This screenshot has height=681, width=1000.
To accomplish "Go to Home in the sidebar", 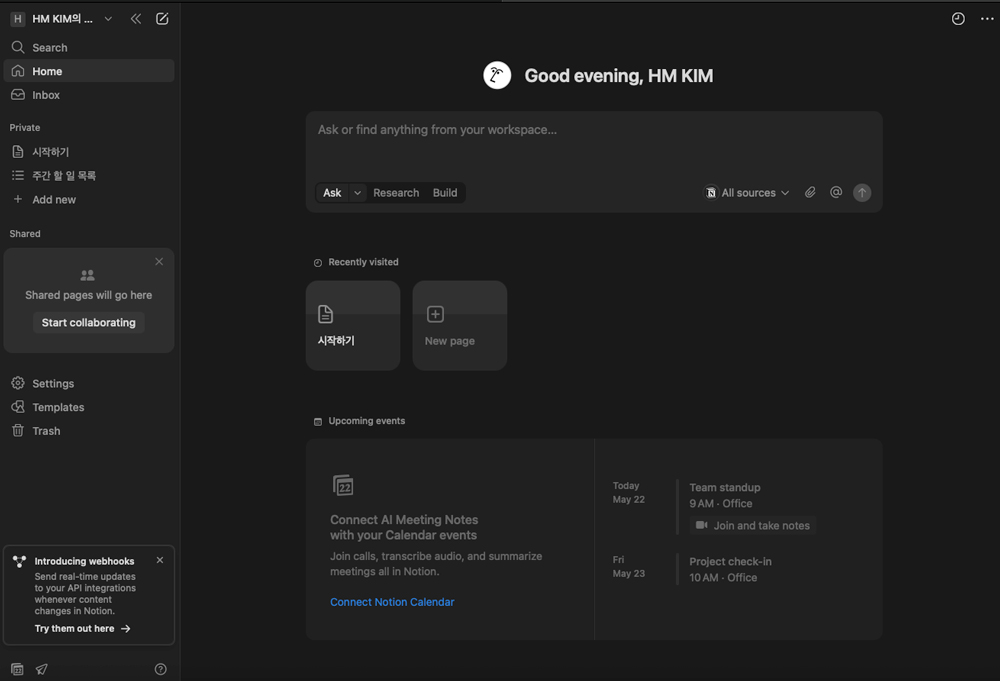I will (x=89, y=71).
